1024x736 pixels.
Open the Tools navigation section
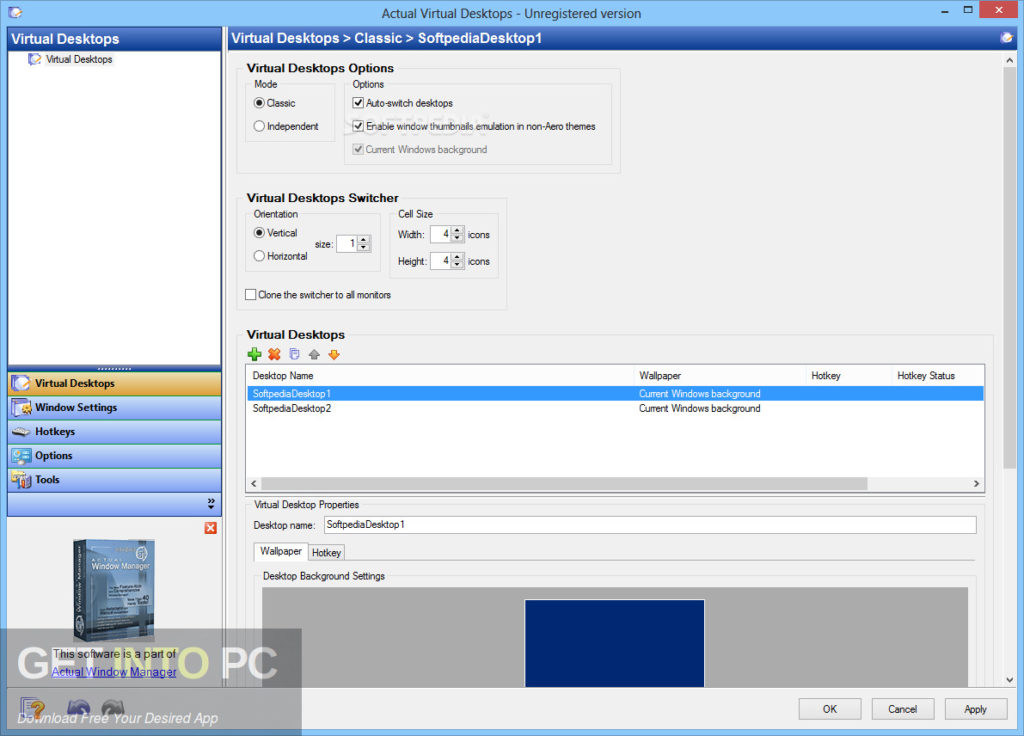pos(114,480)
